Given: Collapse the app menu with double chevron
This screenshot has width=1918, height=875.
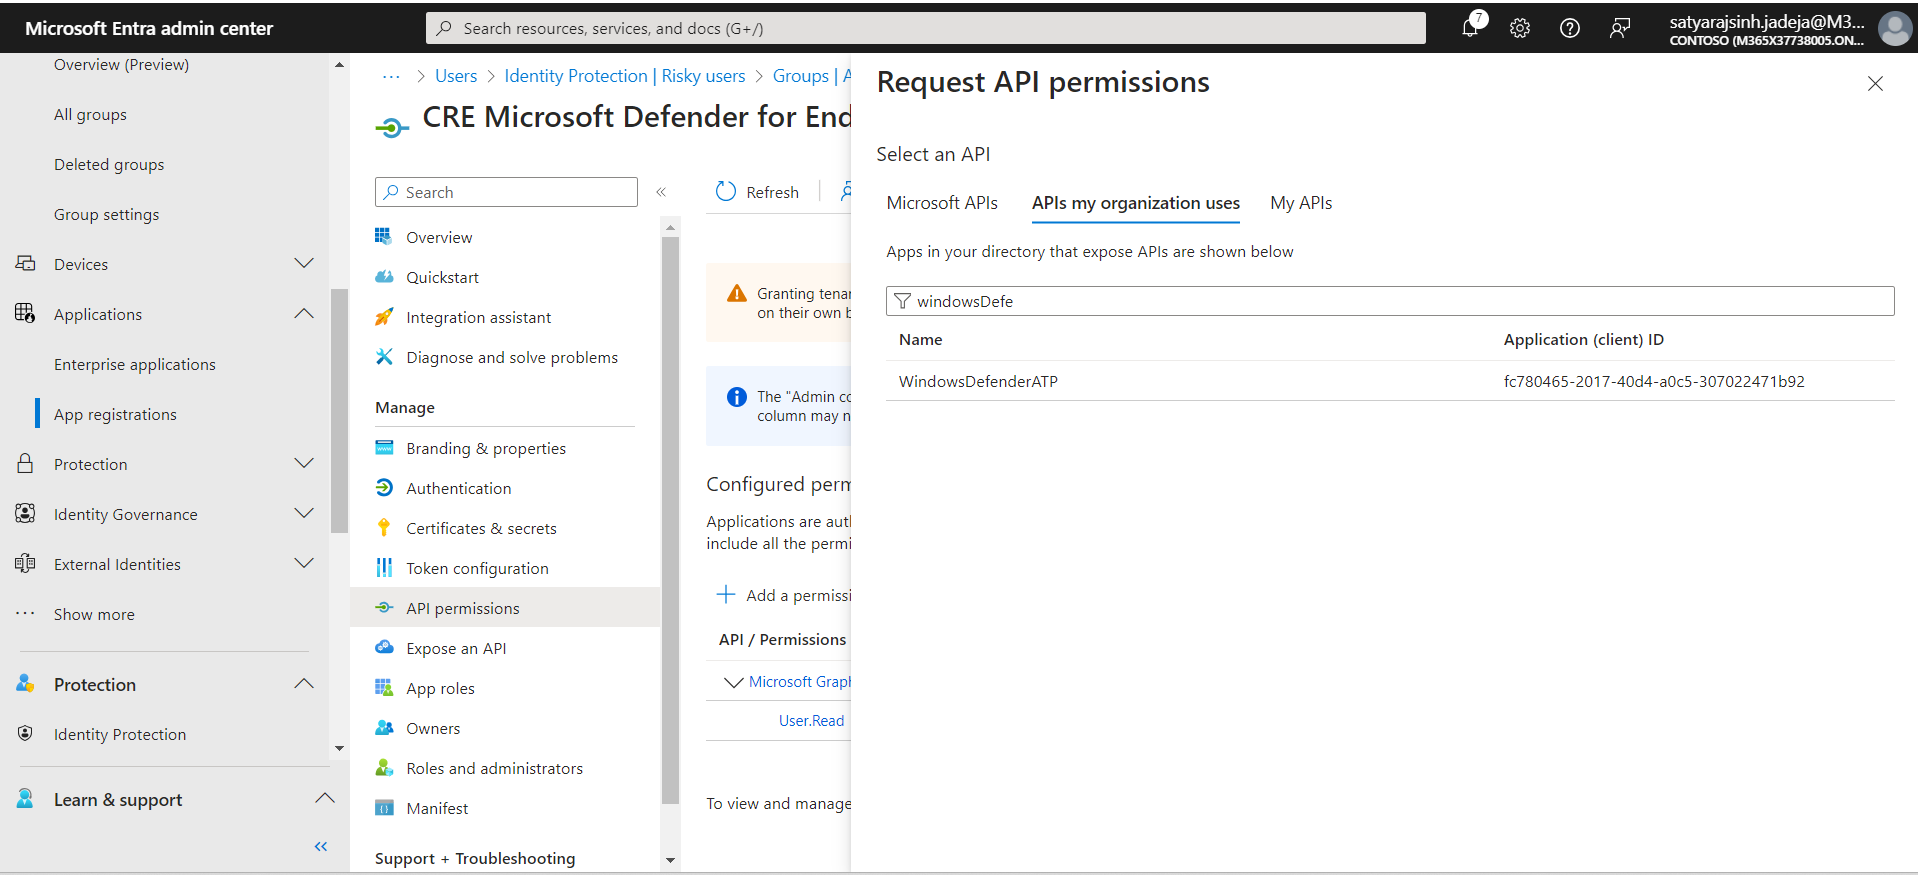Looking at the screenshot, I should click(661, 192).
